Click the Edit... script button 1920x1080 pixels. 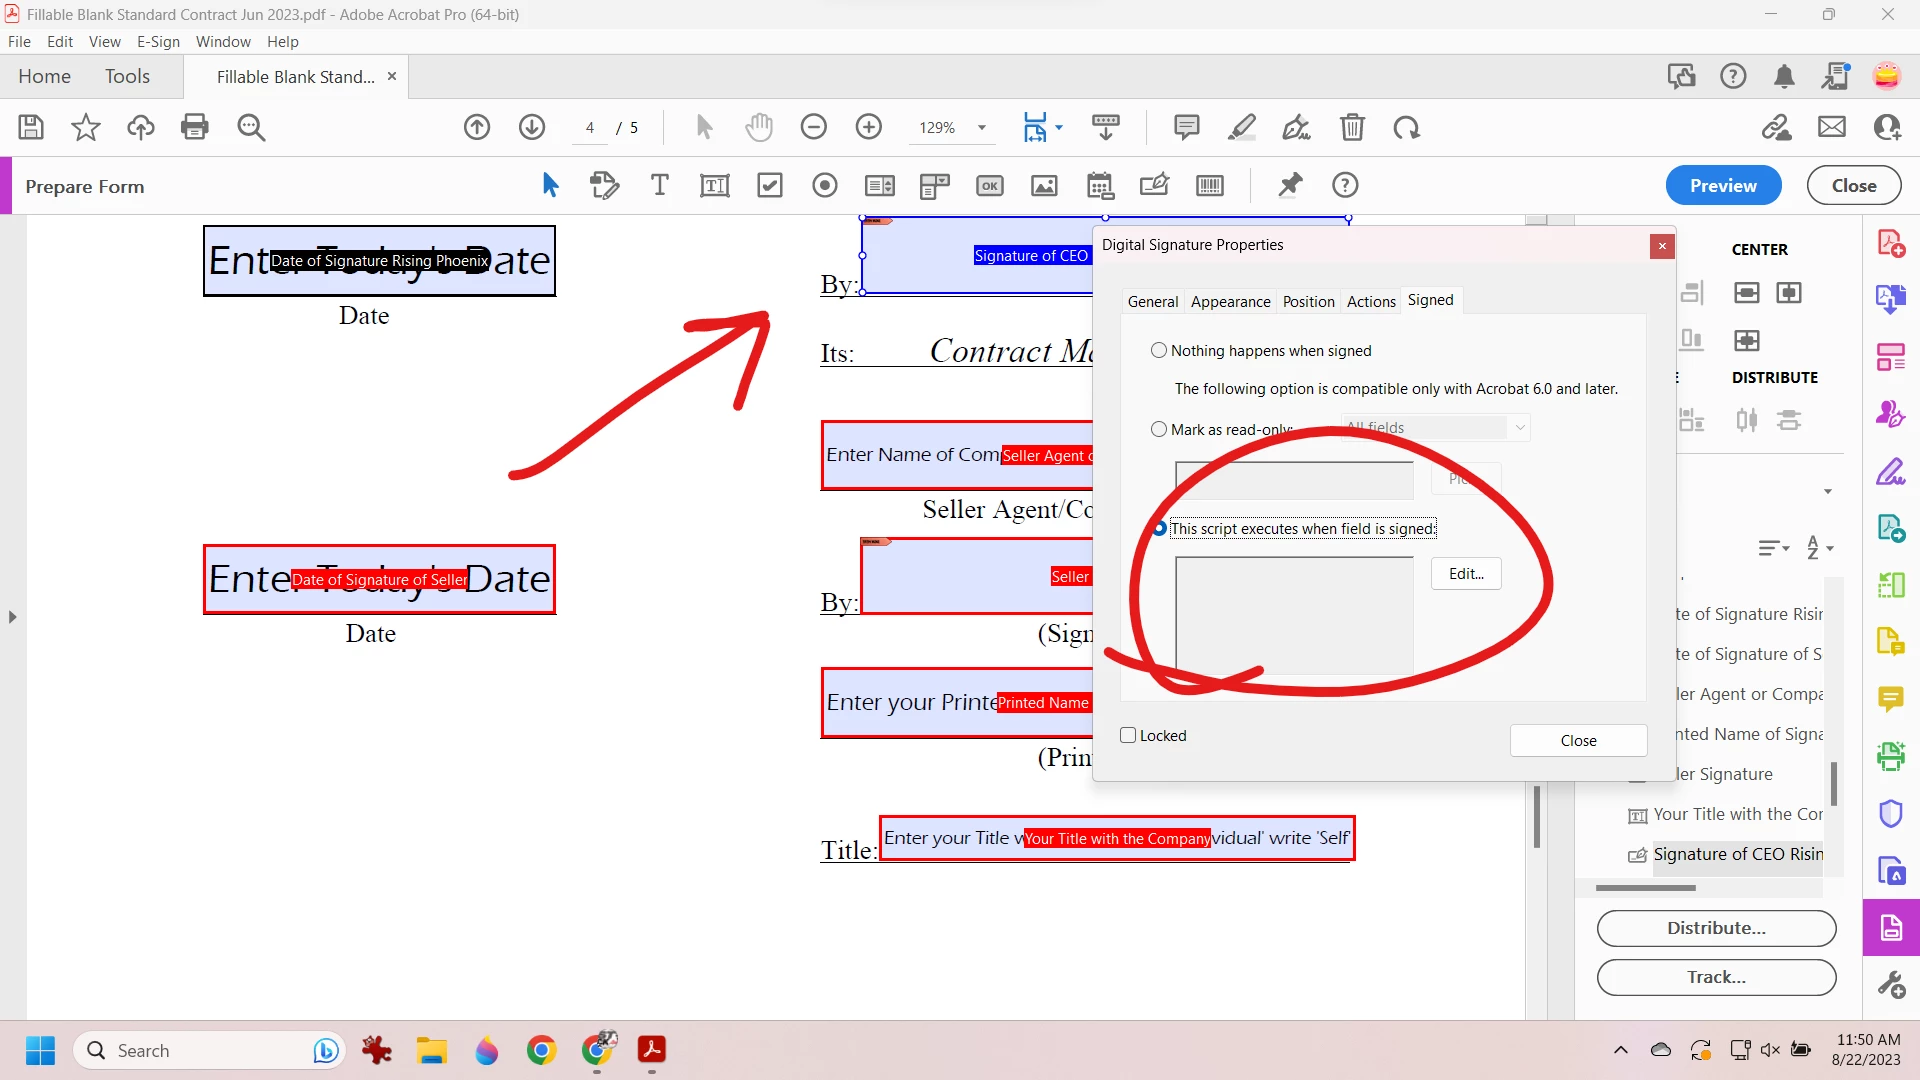pyautogui.click(x=1465, y=574)
